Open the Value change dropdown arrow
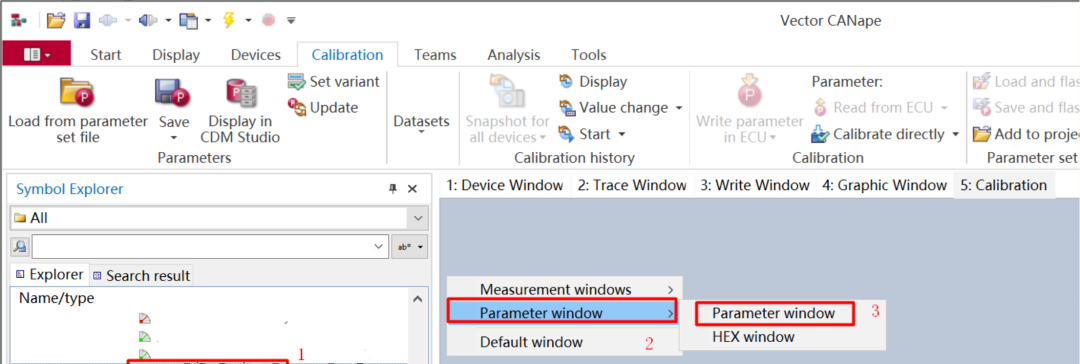Image resolution: width=1080 pixels, height=364 pixels. point(678,108)
